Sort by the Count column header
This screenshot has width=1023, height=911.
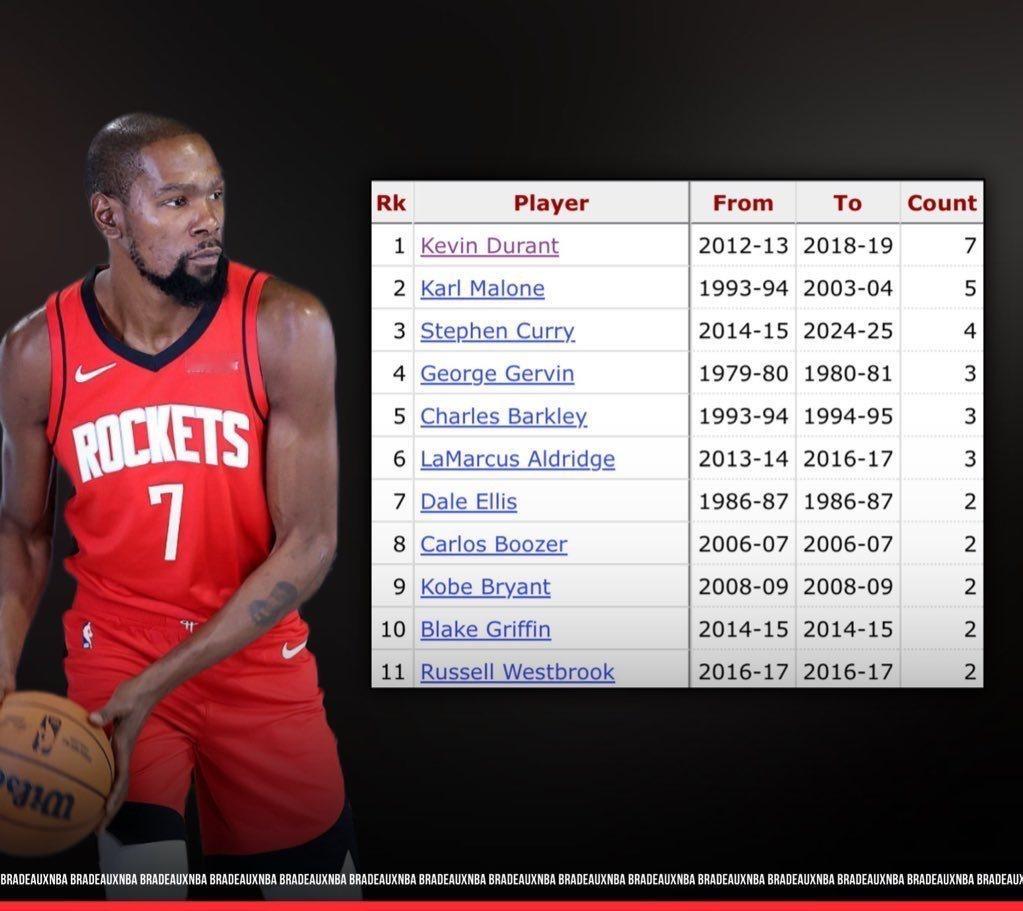pyautogui.click(x=941, y=203)
